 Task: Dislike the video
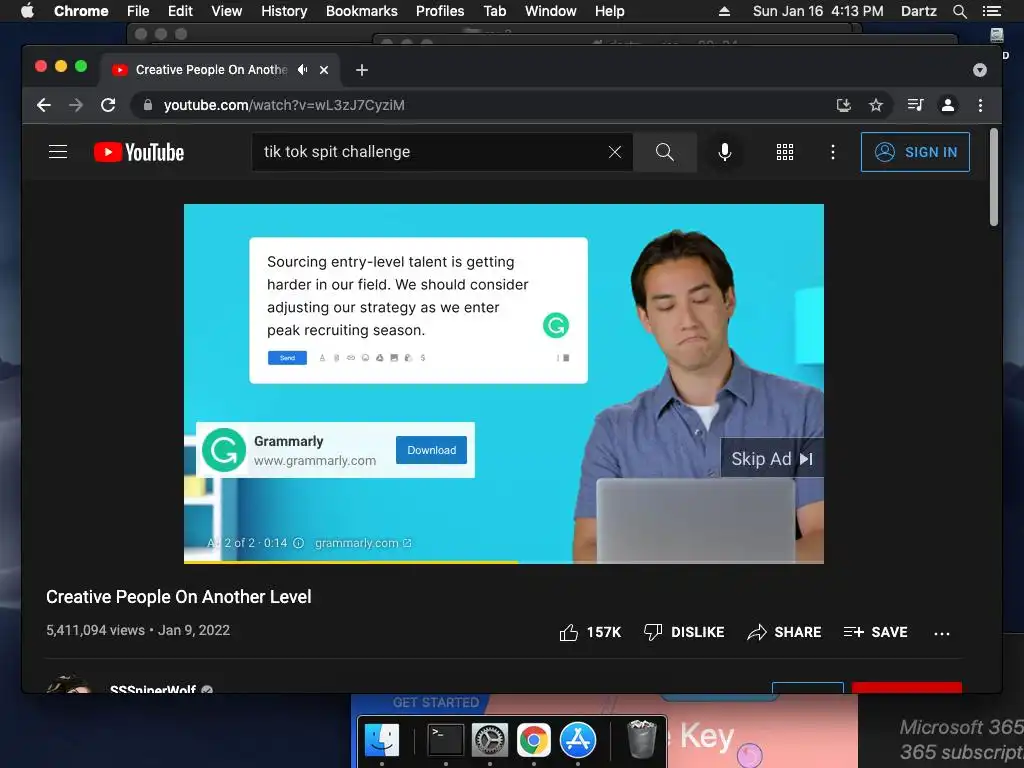coord(684,632)
